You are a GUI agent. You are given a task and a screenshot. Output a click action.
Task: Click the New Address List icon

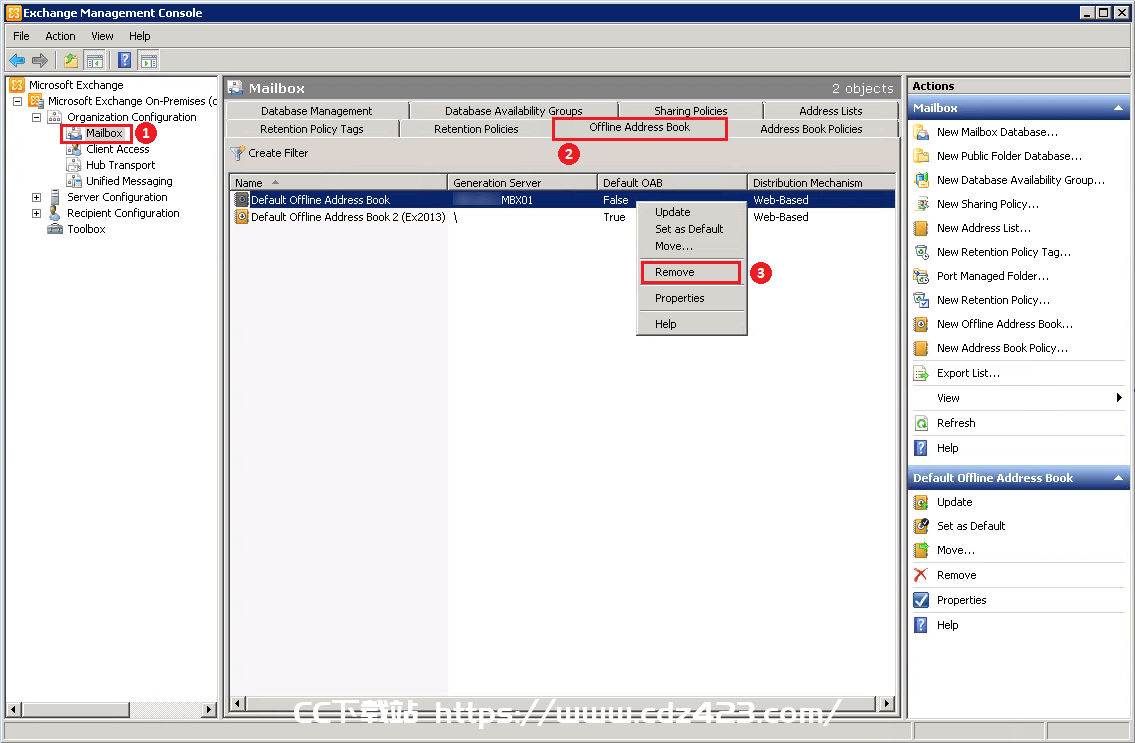[x=921, y=228]
